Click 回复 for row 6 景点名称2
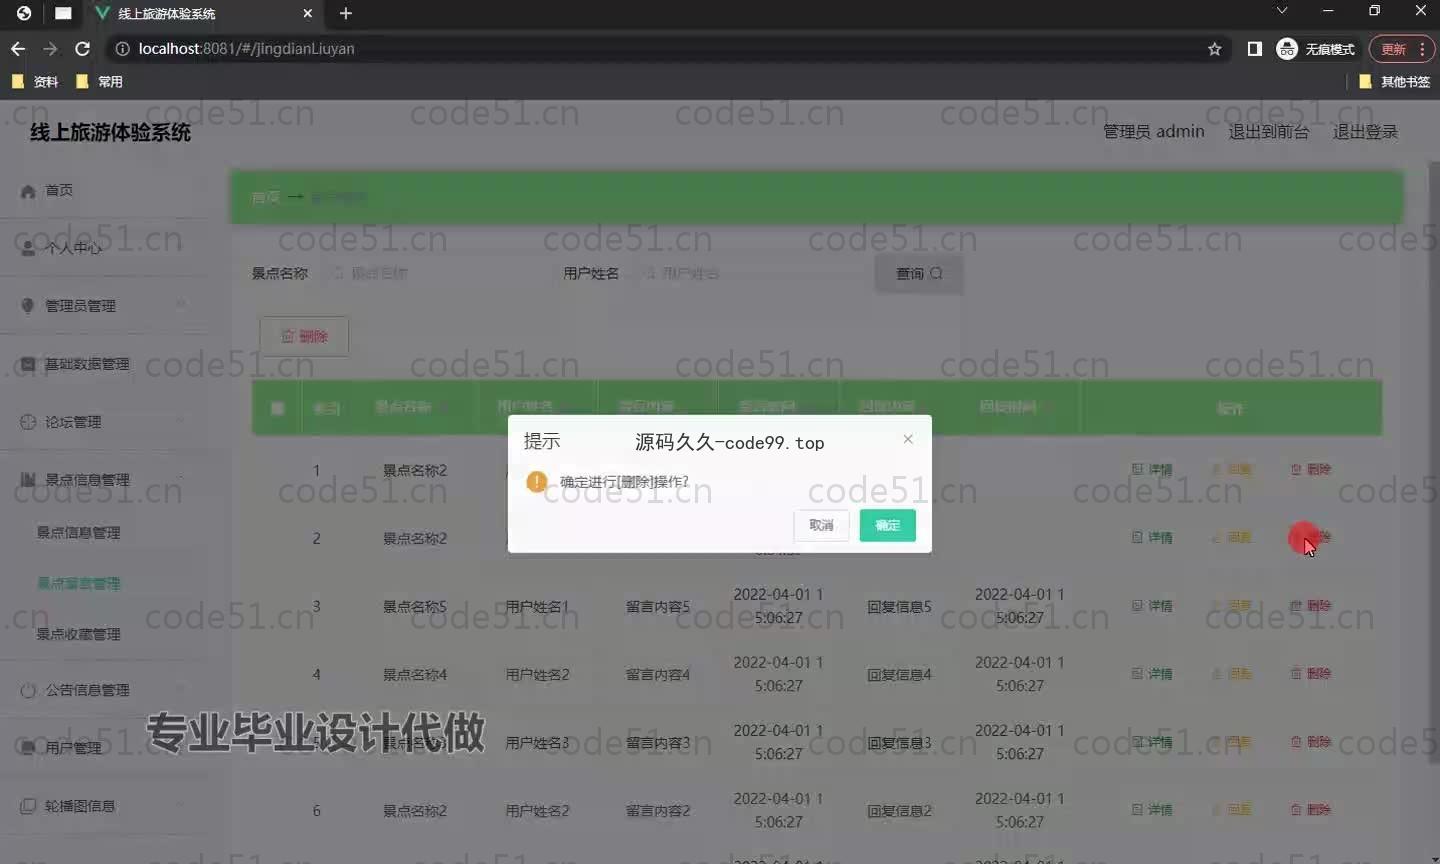The image size is (1440, 864). pyautogui.click(x=1232, y=810)
